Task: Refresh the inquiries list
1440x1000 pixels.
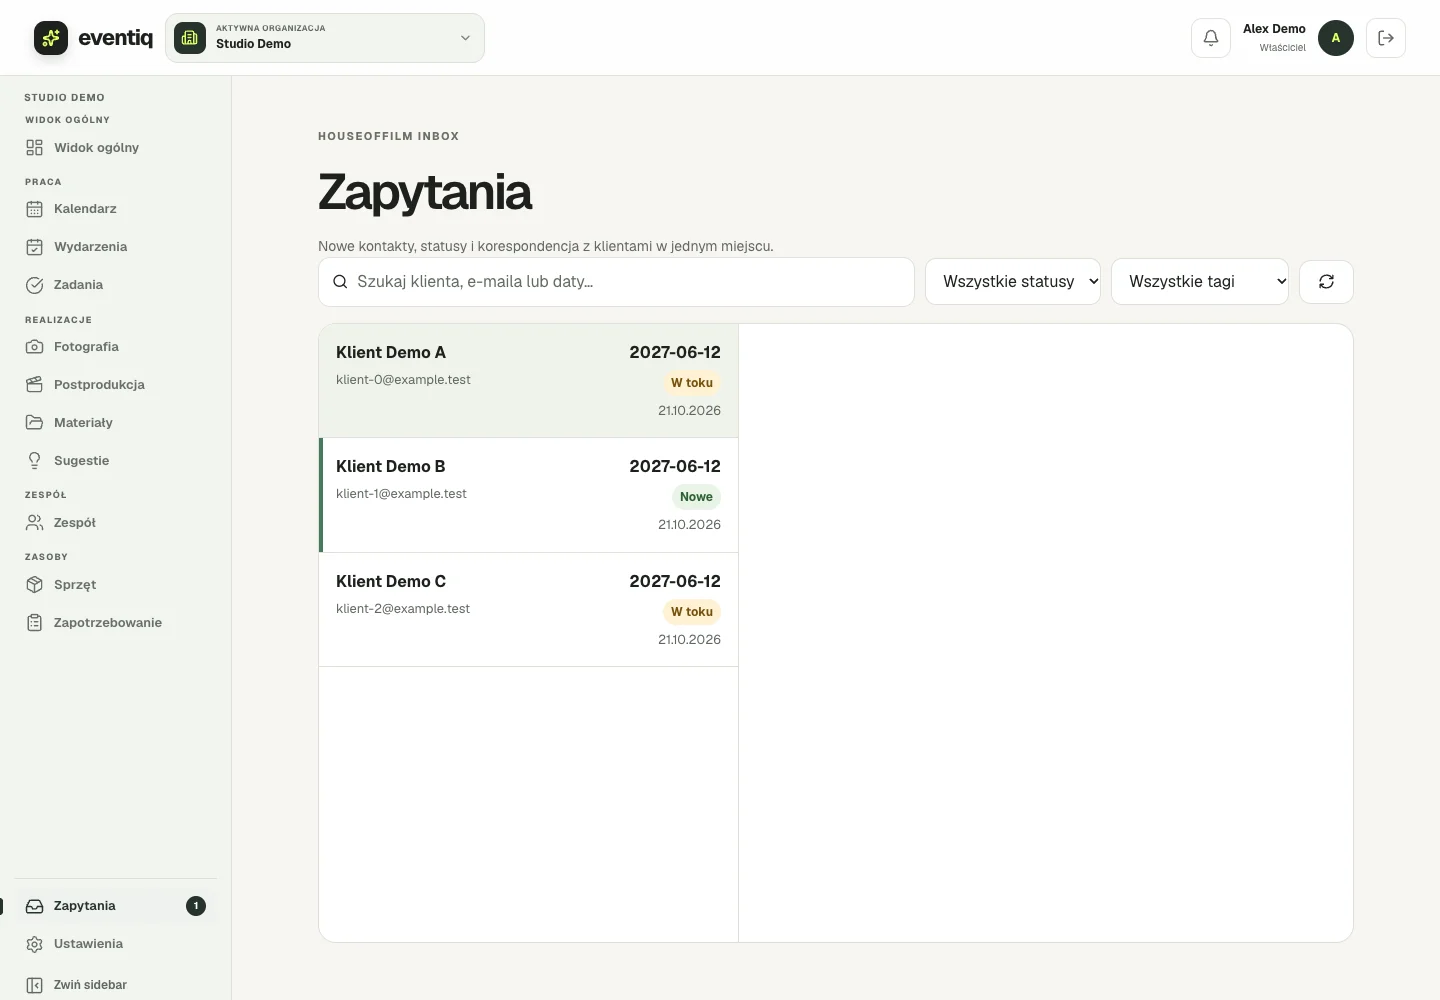Action: (x=1326, y=282)
